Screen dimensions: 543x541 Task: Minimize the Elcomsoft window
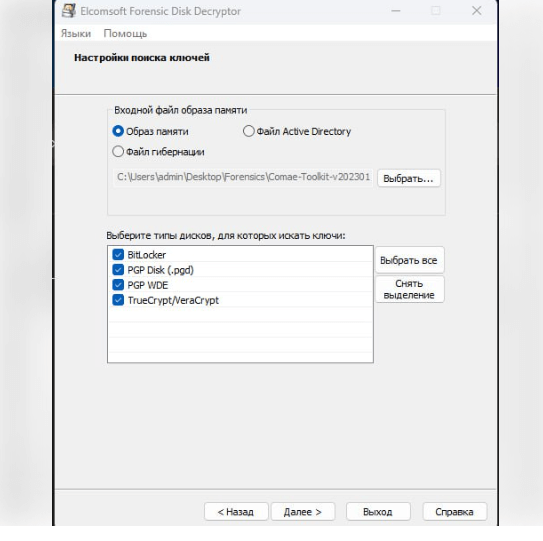395,11
